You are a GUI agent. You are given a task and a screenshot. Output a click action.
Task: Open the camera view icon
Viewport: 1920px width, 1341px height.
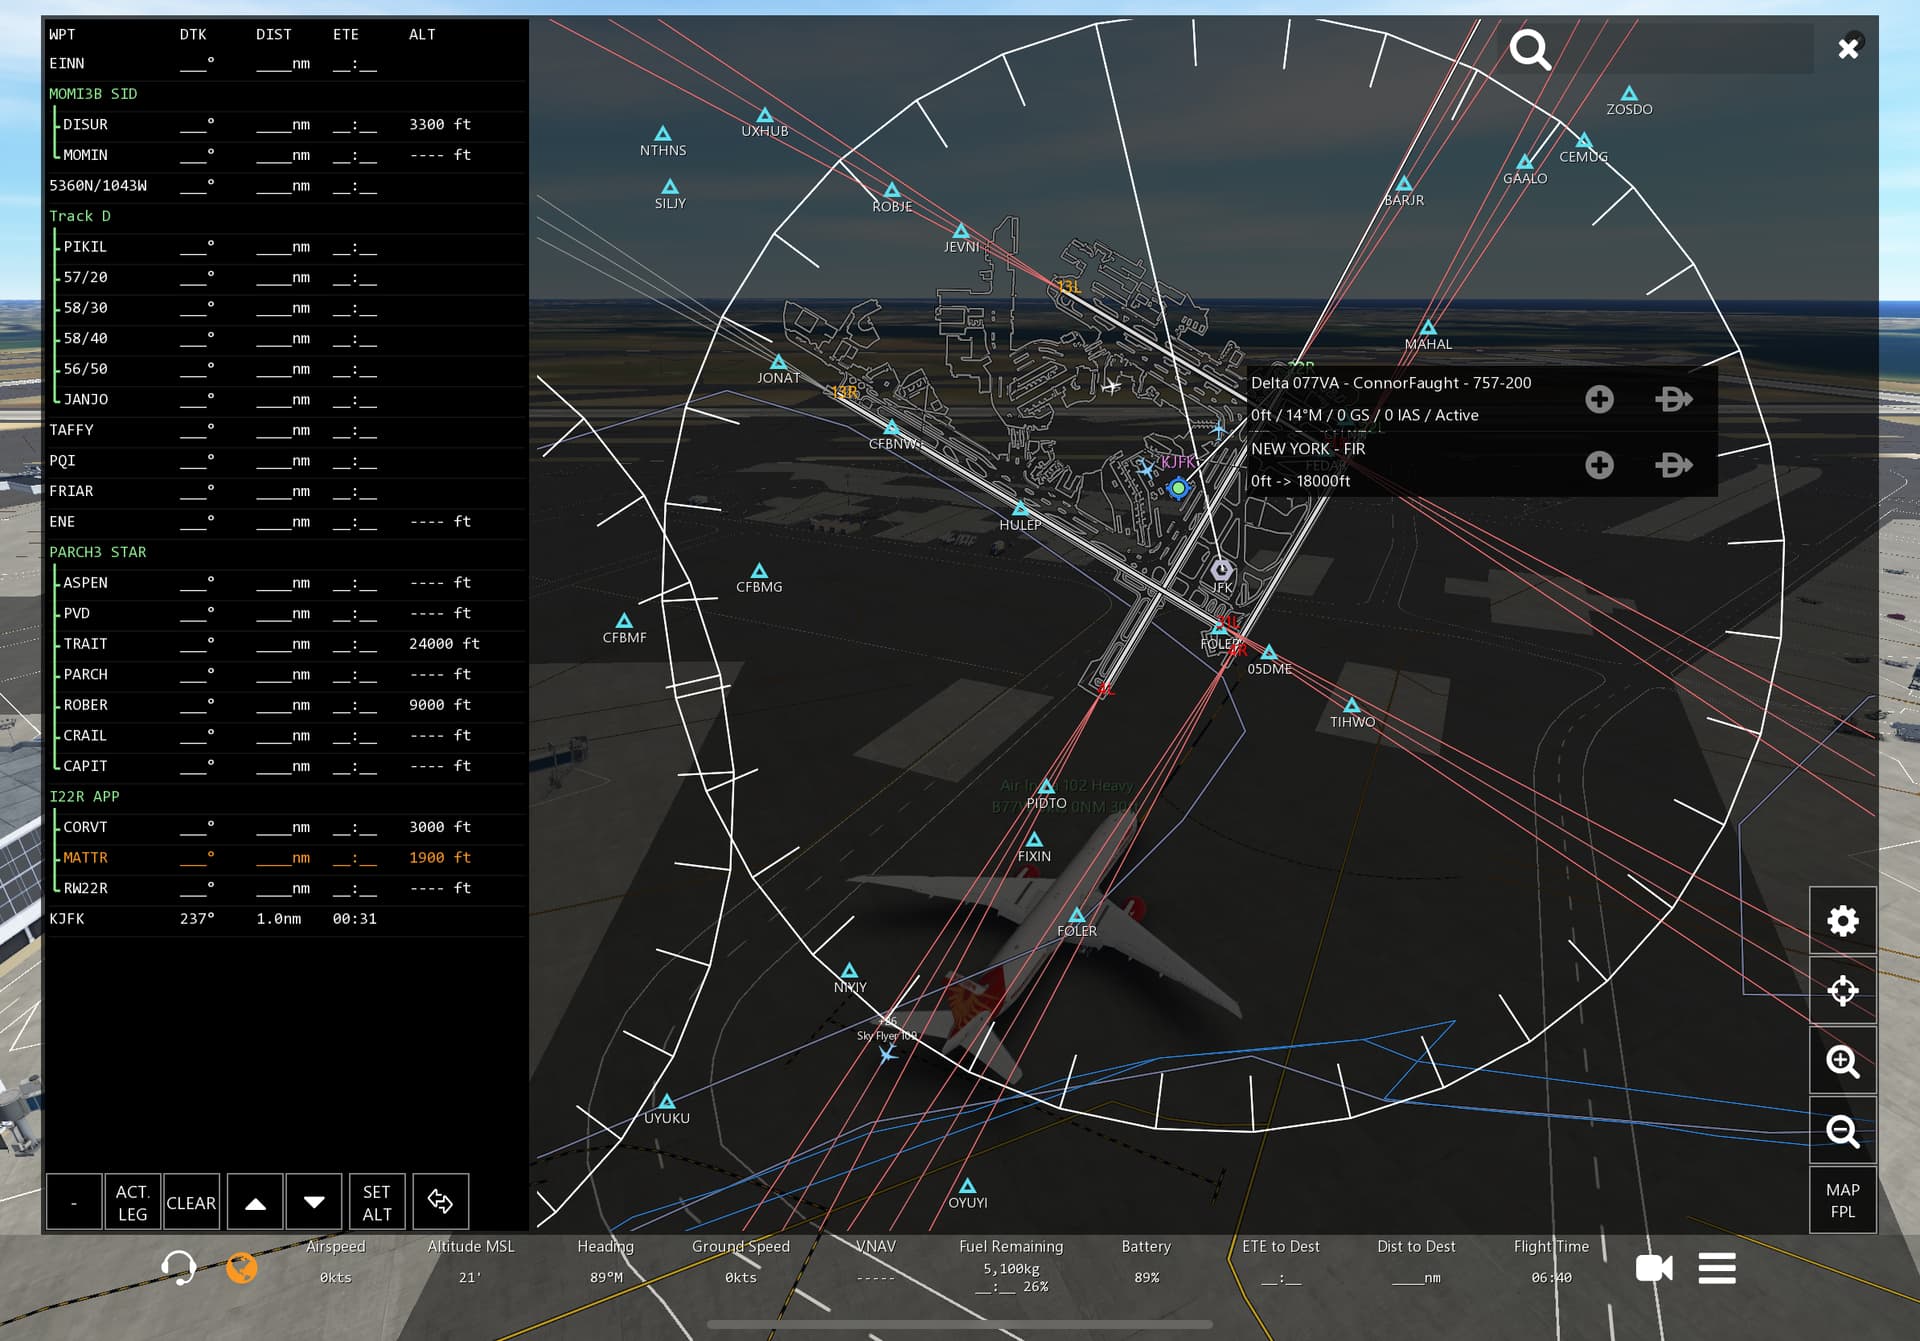(x=1654, y=1268)
